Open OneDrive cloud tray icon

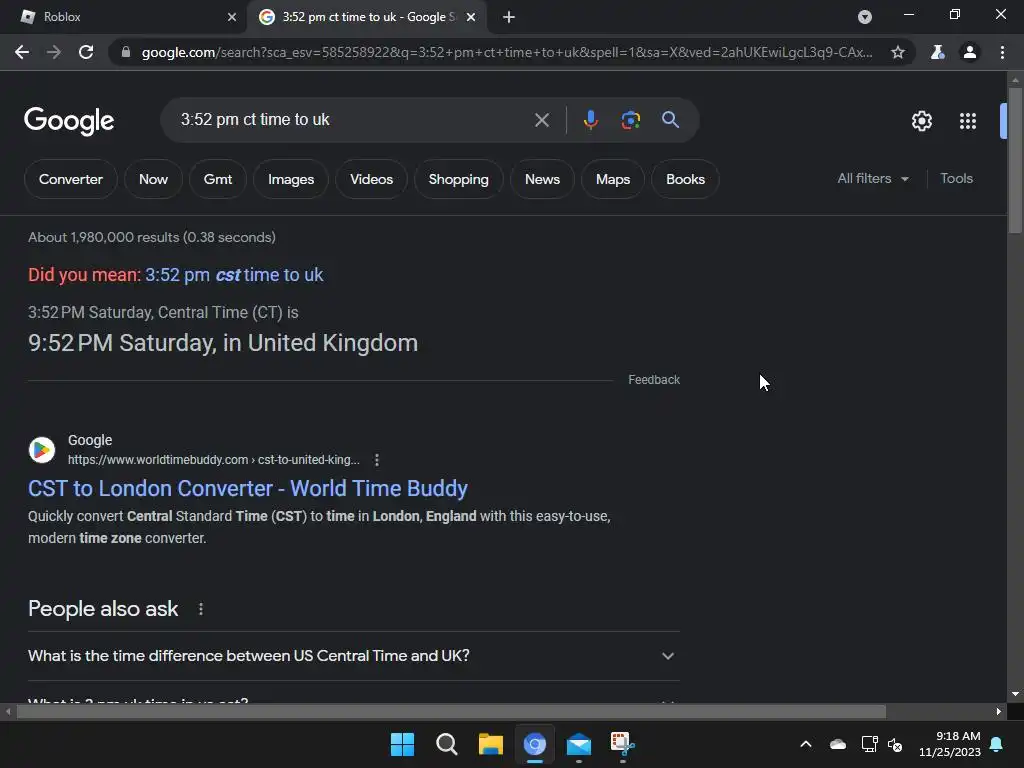tap(838, 744)
